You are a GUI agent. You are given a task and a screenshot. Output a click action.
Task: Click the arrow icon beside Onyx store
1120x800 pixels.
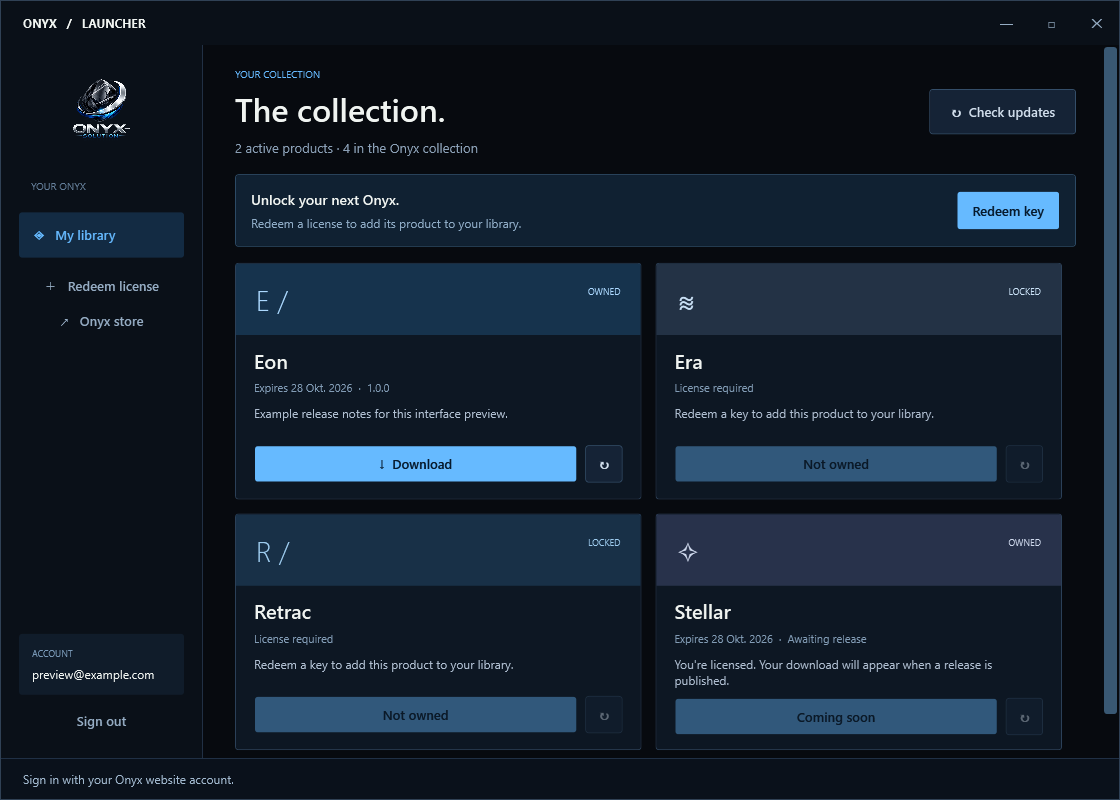tap(64, 322)
